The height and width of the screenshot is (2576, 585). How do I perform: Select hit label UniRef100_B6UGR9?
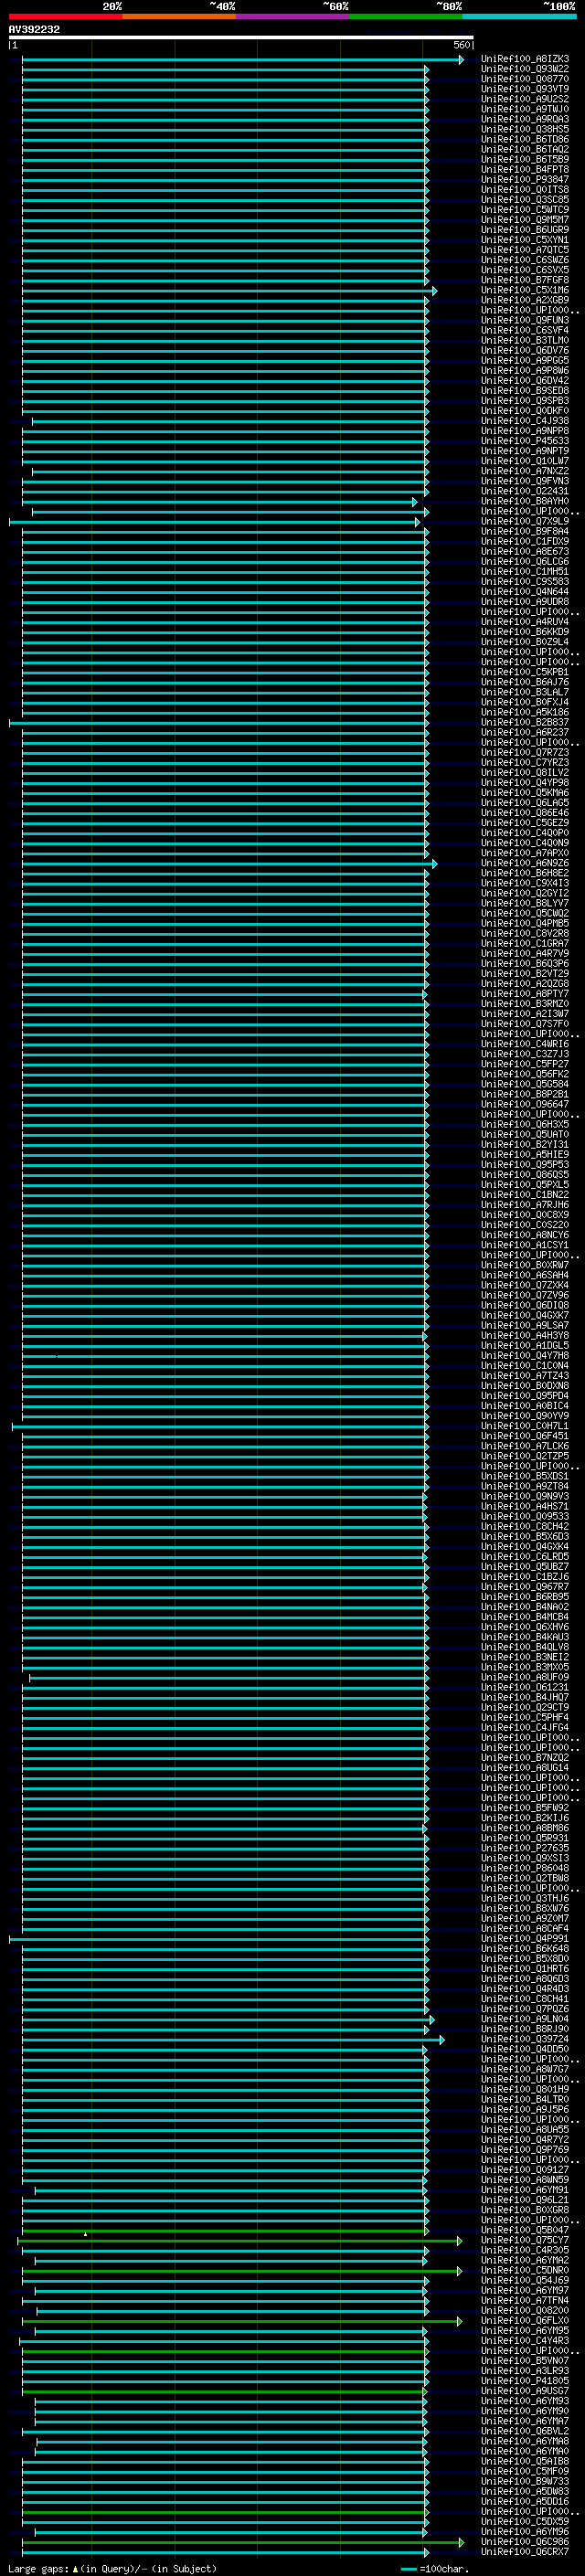[525, 229]
